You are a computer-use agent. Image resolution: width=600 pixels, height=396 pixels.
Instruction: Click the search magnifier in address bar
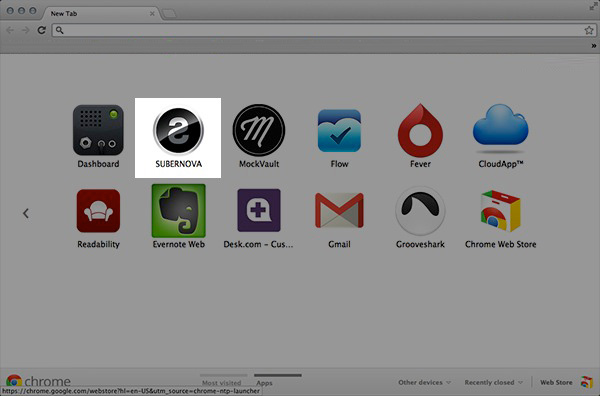click(60, 30)
